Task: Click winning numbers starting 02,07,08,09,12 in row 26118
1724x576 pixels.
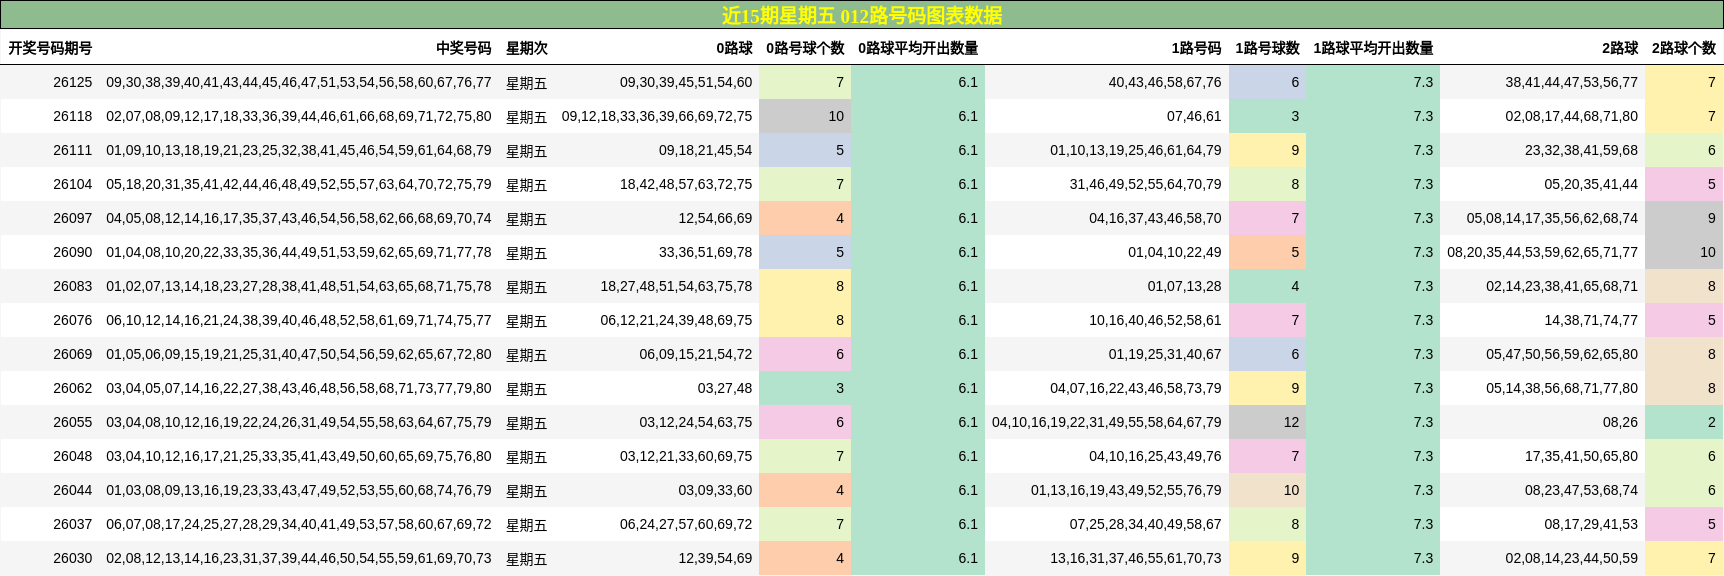Action: (299, 116)
